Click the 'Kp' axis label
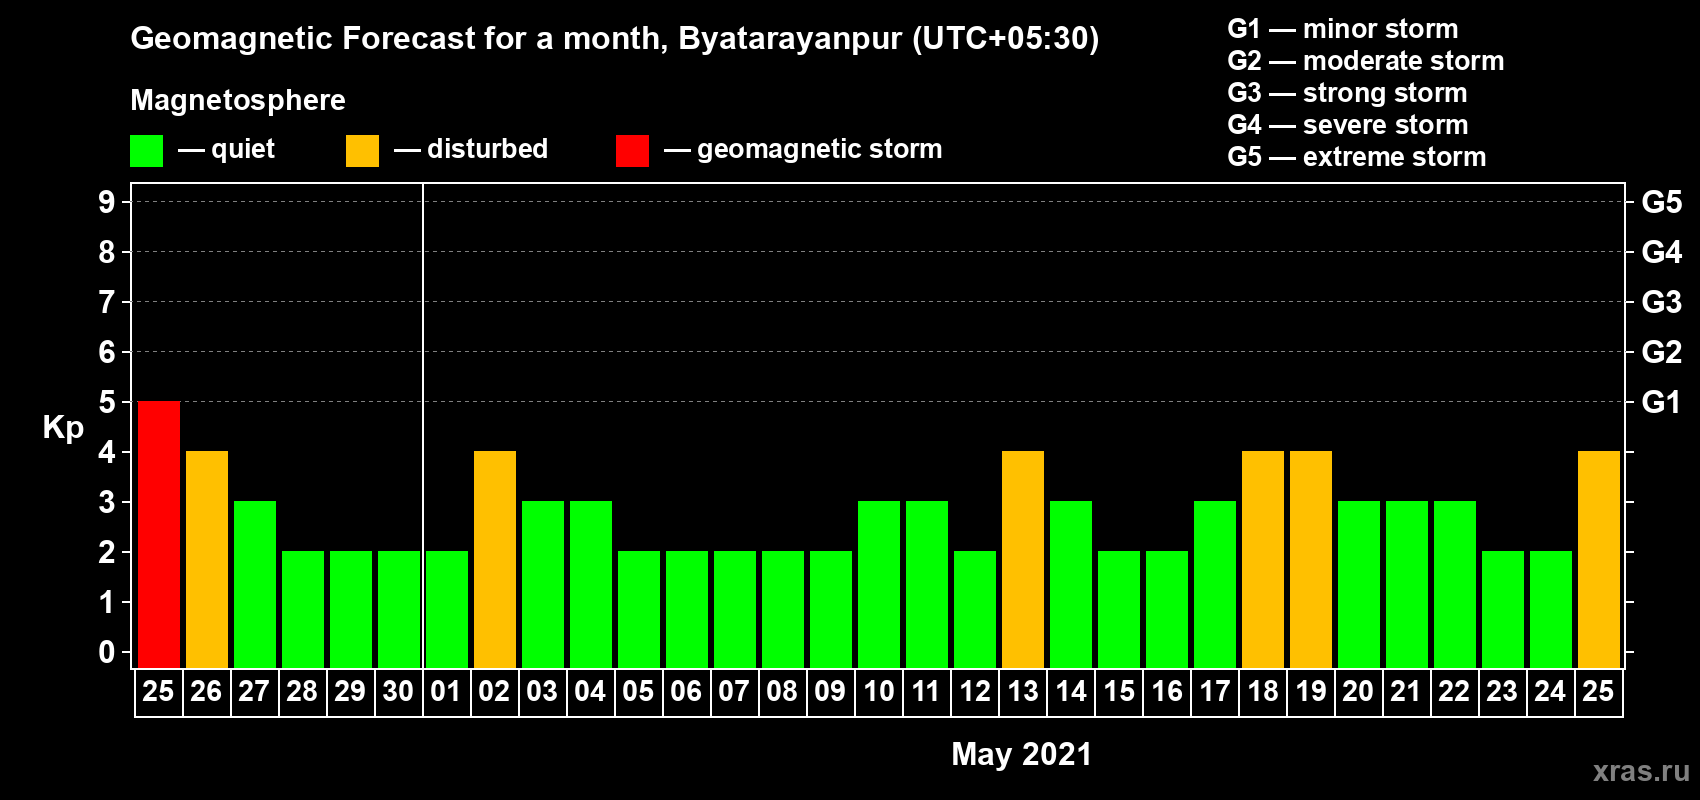 click(x=63, y=428)
